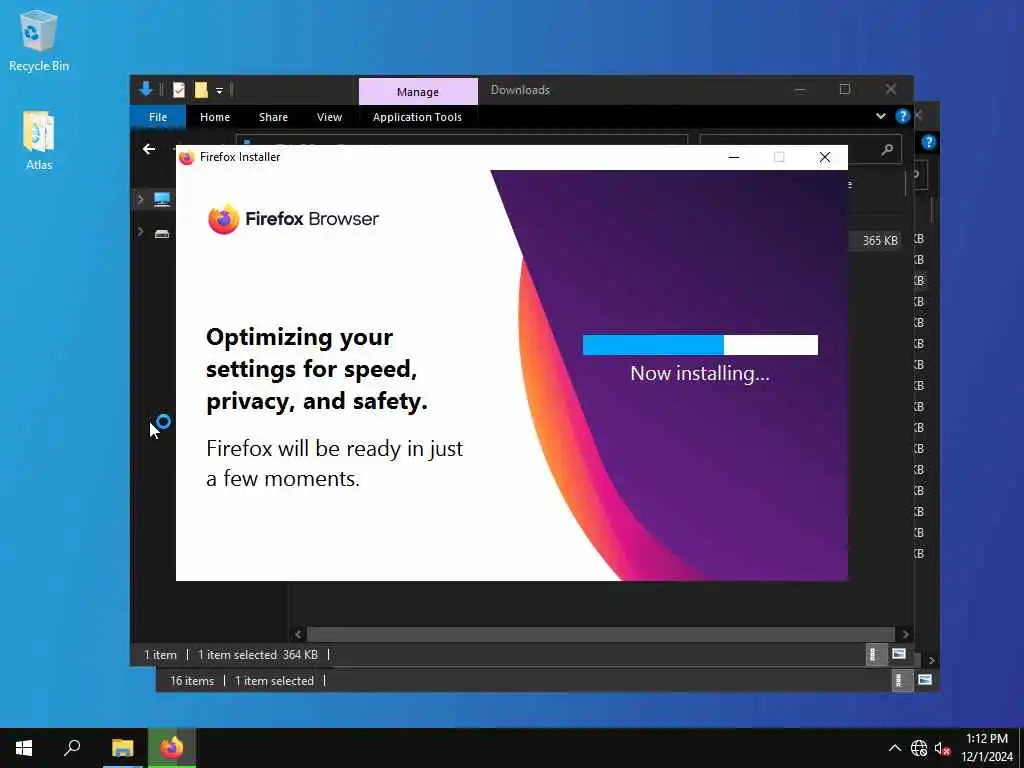Click the scroll left arrow in Downloads window

point(298,634)
